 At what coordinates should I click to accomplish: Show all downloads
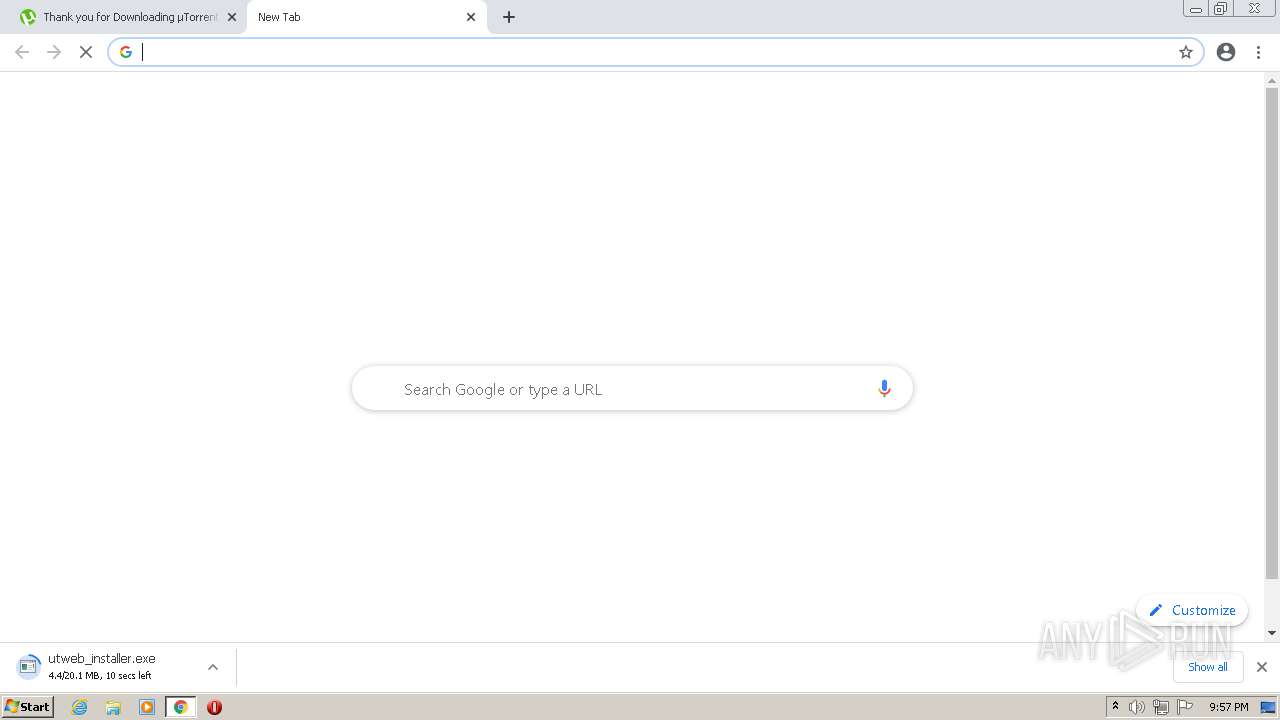pyautogui.click(x=1208, y=667)
